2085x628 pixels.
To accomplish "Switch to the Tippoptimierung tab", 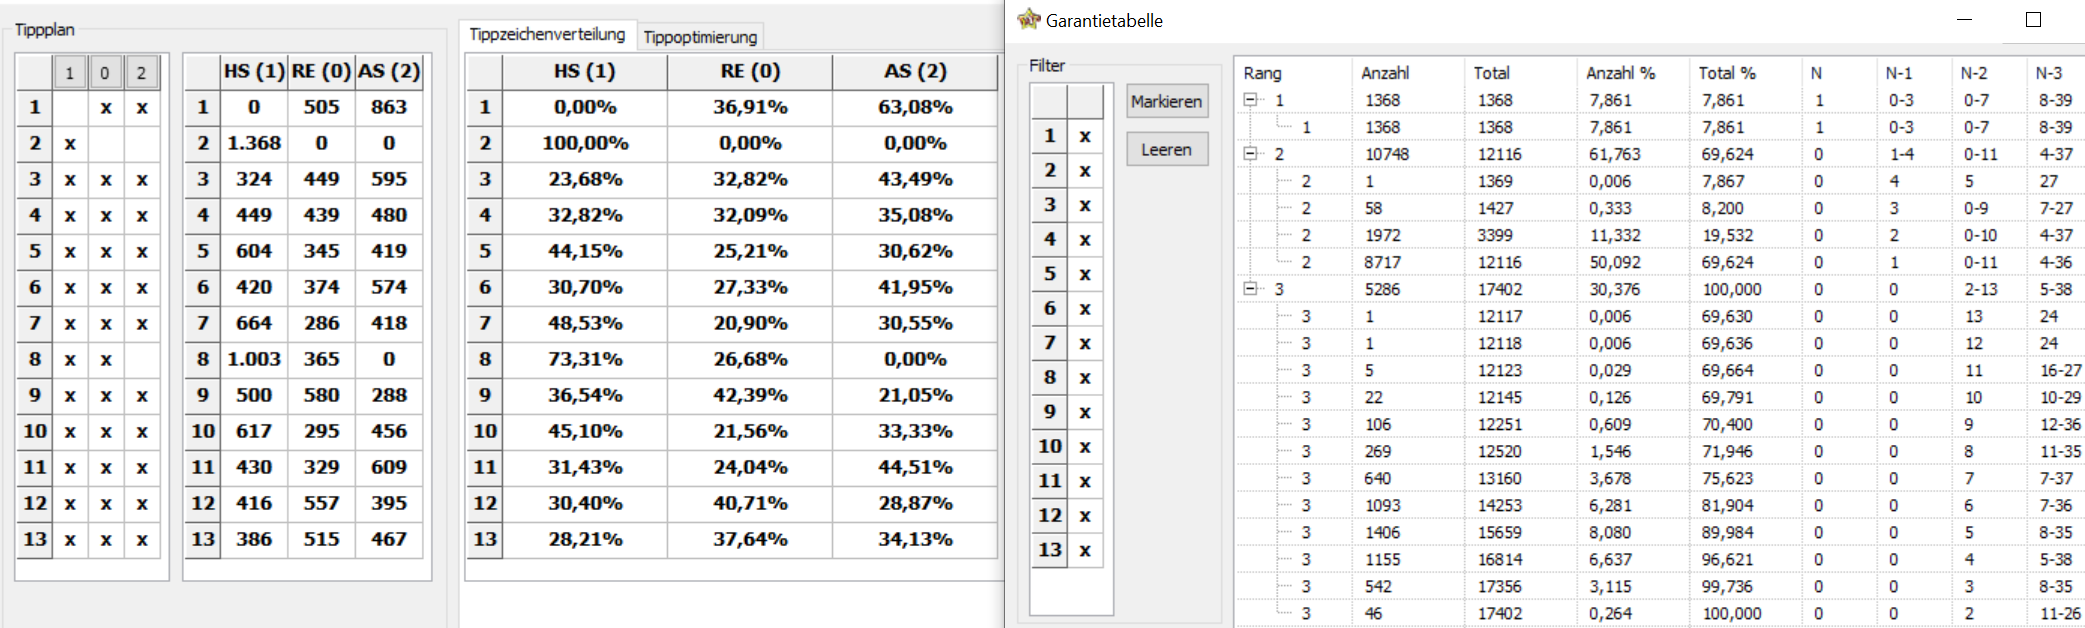I will click(700, 37).
